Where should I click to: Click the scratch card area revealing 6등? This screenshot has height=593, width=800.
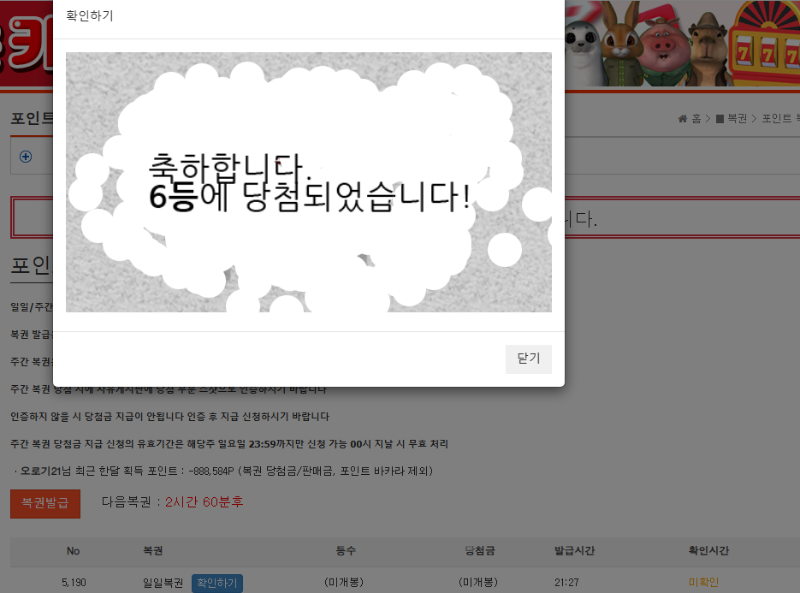(x=308, y=182)
